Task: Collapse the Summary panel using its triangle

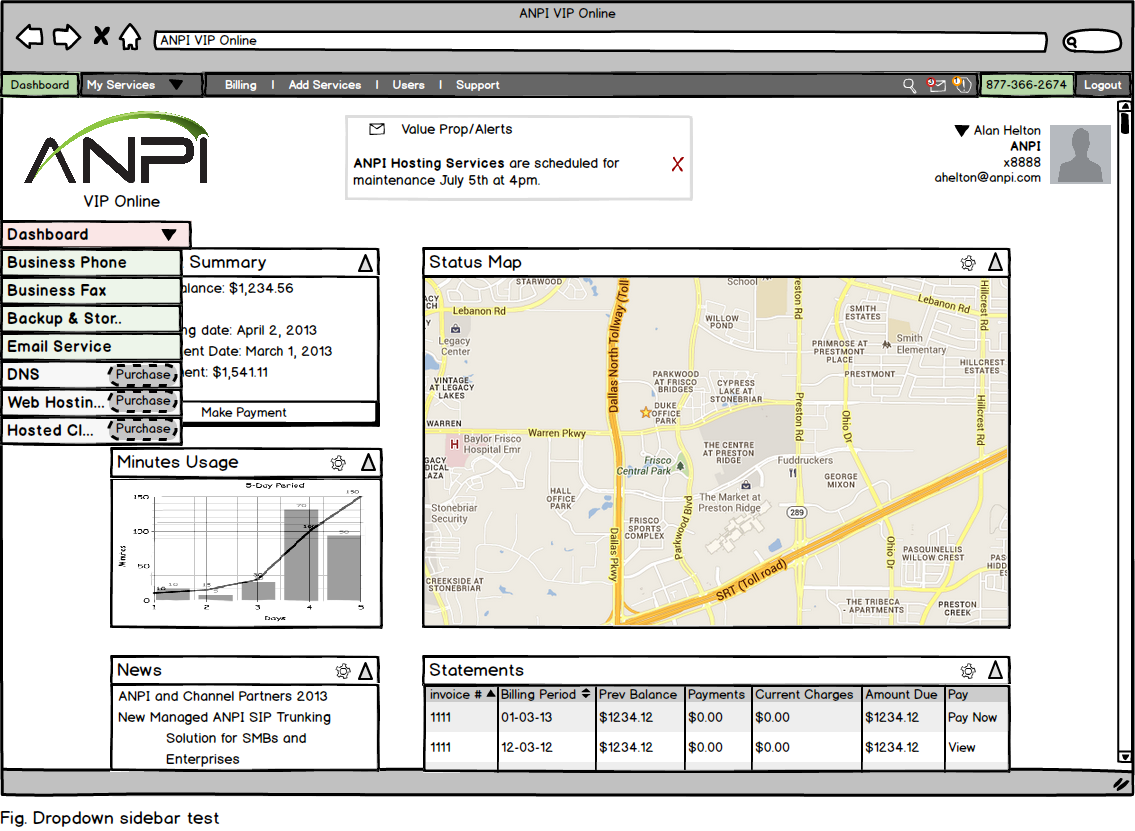Action: tap(366, 261)
